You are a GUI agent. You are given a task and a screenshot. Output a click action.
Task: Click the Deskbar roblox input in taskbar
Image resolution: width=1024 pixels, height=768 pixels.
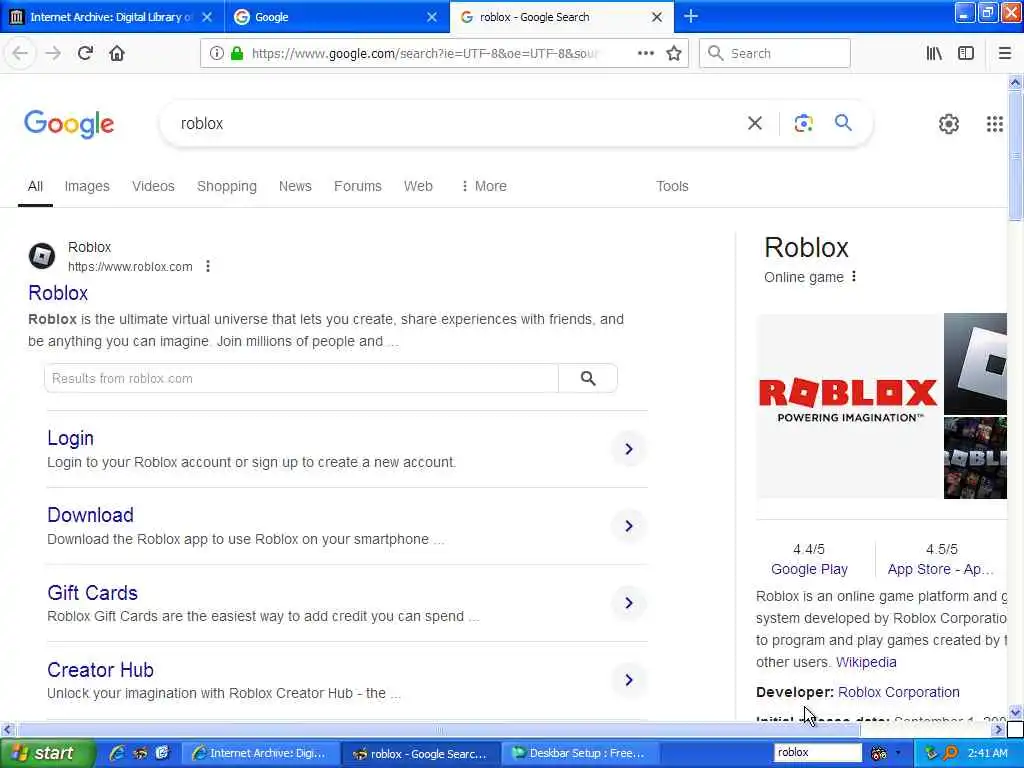818,752
